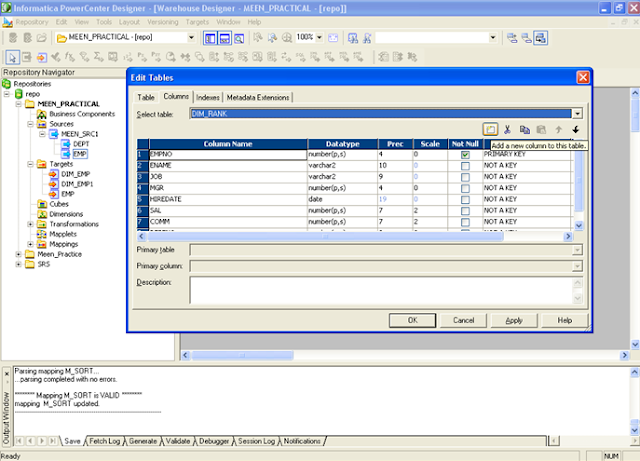Image resolution: width=640 pixels, height=461 pixels.
Task: Check Not Null for JOB row
Action: [465, 177]
